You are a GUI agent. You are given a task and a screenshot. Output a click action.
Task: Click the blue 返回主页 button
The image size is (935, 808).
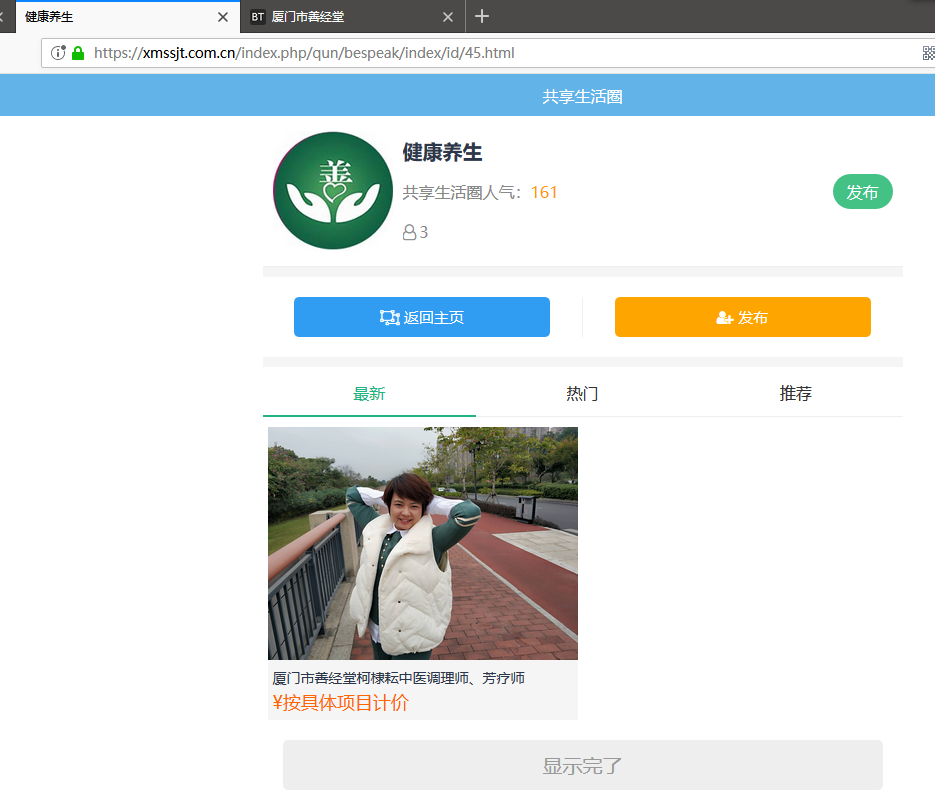click(421, 317)
